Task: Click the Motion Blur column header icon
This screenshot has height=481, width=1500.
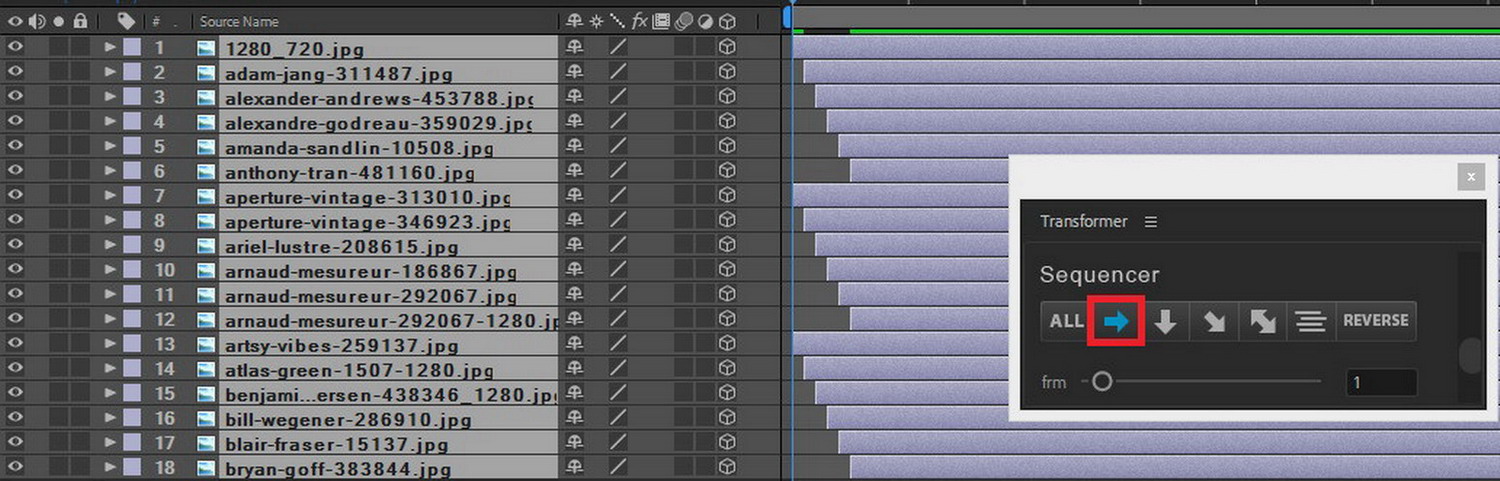Action: pyautogui.click(x=683, y=21)
